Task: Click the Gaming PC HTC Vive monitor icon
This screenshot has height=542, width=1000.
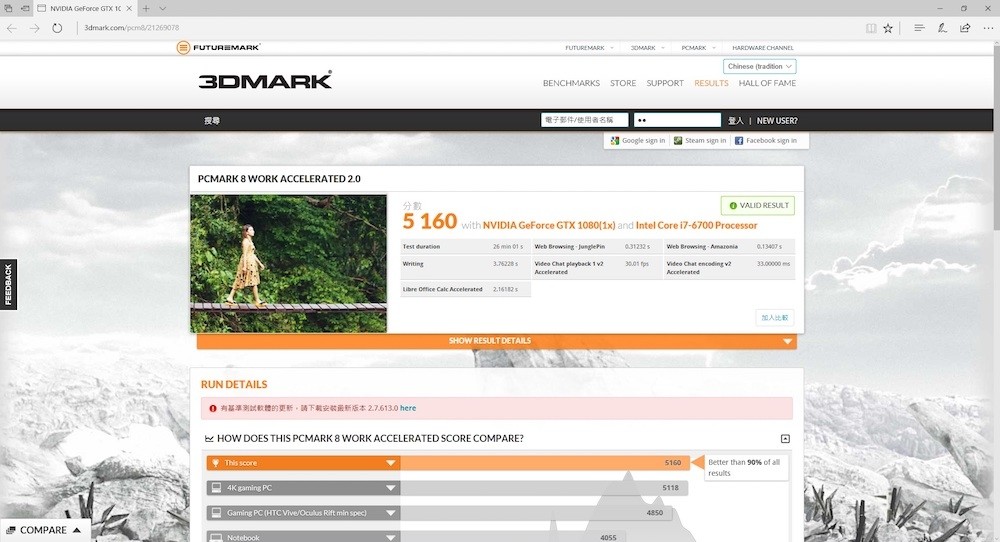Action: pyautogui.click(x=216, y=513)
